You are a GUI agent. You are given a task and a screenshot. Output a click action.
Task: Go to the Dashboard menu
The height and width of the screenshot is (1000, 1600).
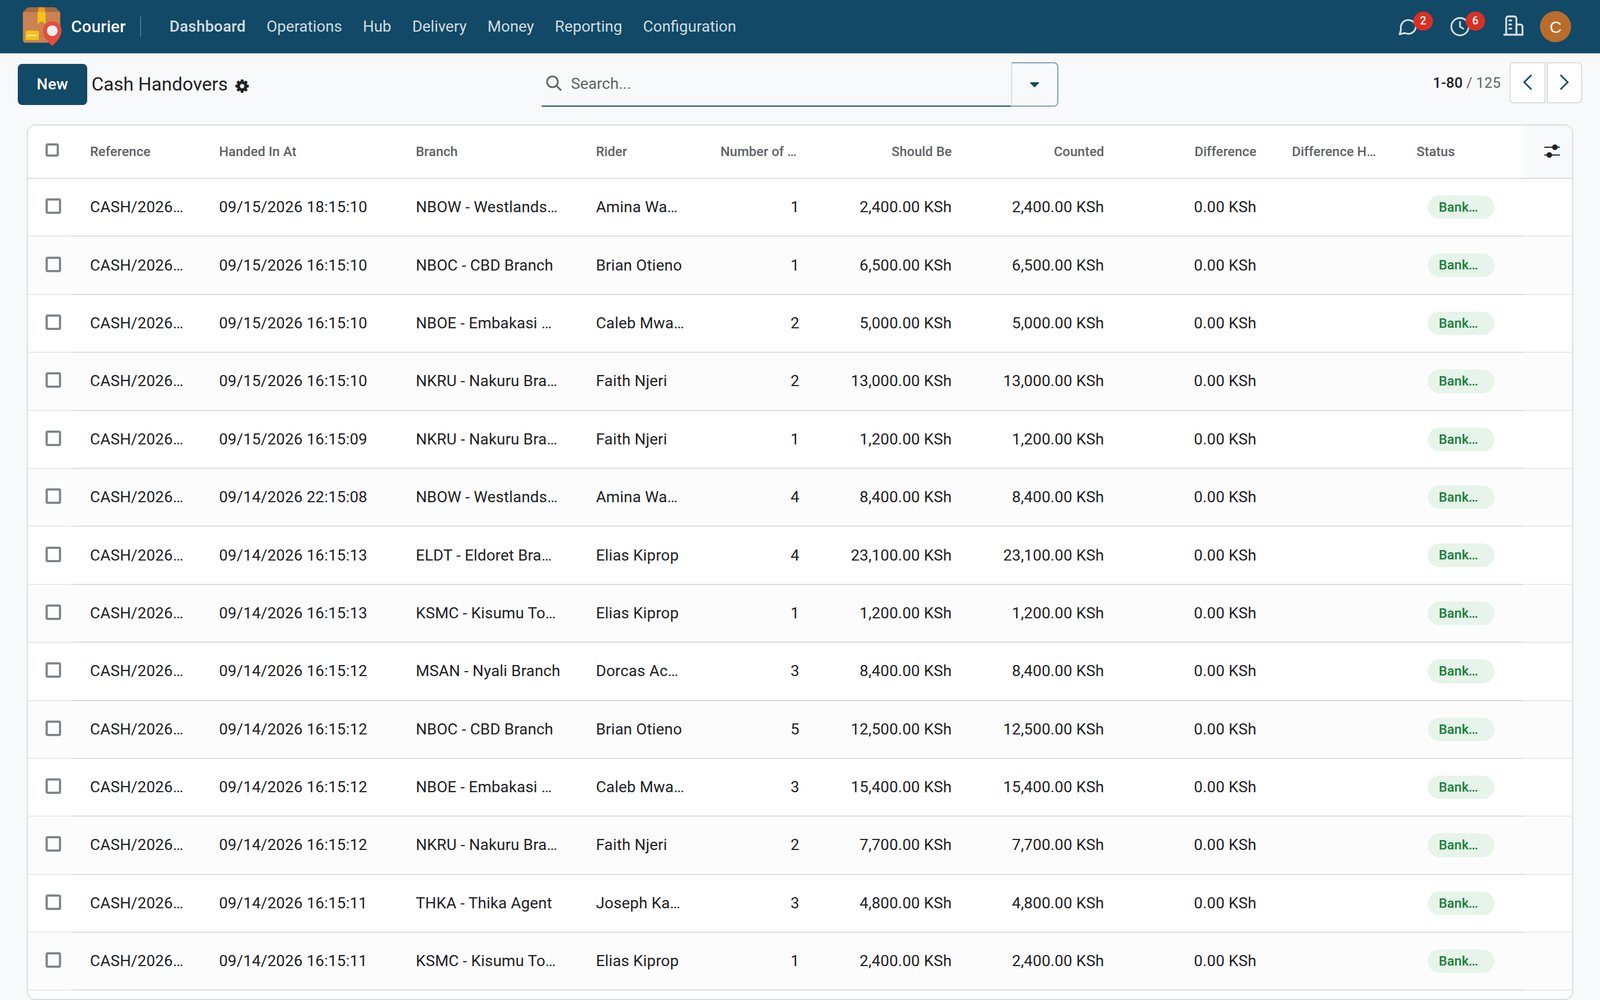(207, 26)
